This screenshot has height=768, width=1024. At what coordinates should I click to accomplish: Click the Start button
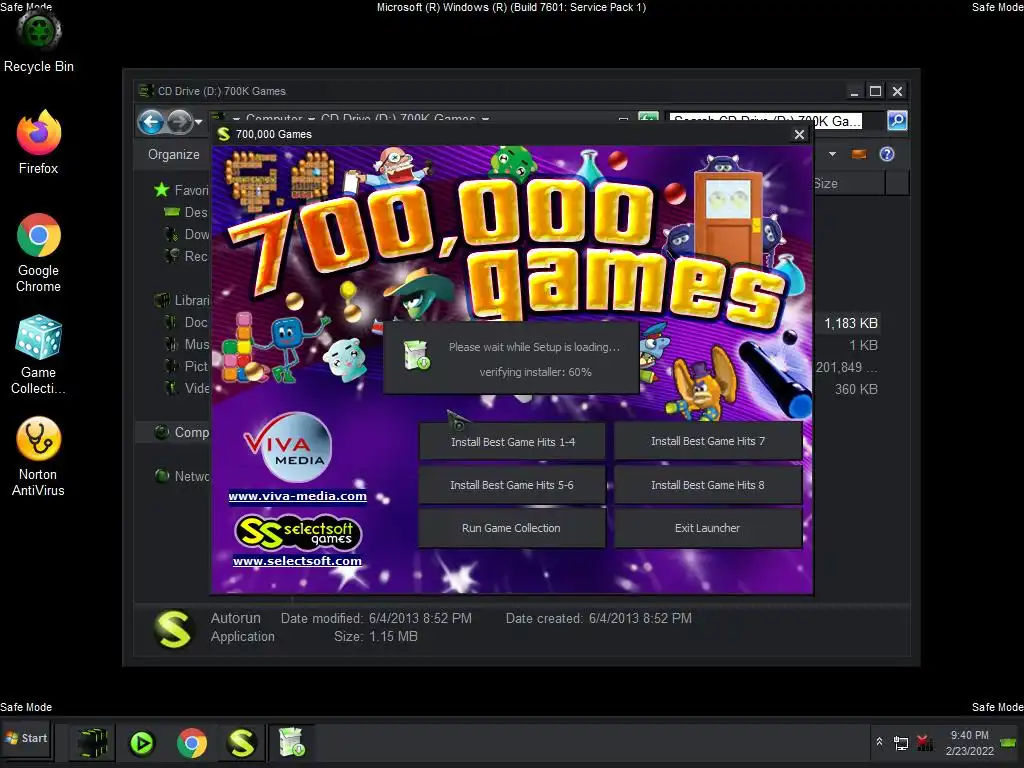[x=26, y=738]
